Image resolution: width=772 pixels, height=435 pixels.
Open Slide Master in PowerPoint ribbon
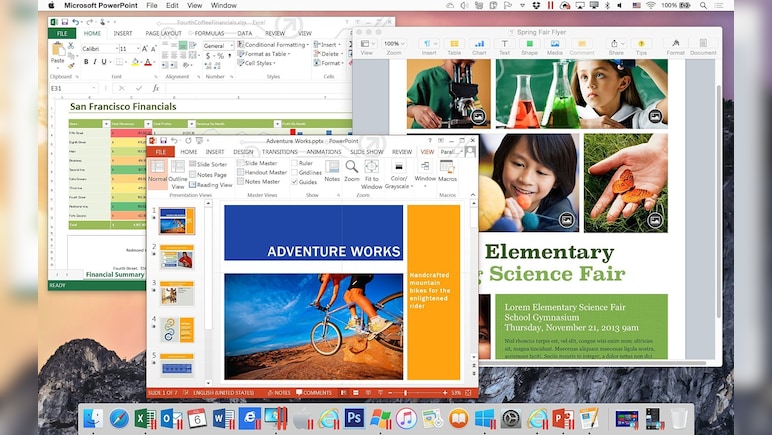(257, 163)
